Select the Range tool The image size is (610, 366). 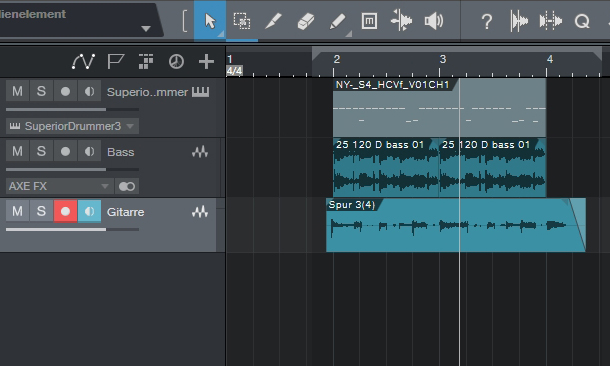(242, 21)
